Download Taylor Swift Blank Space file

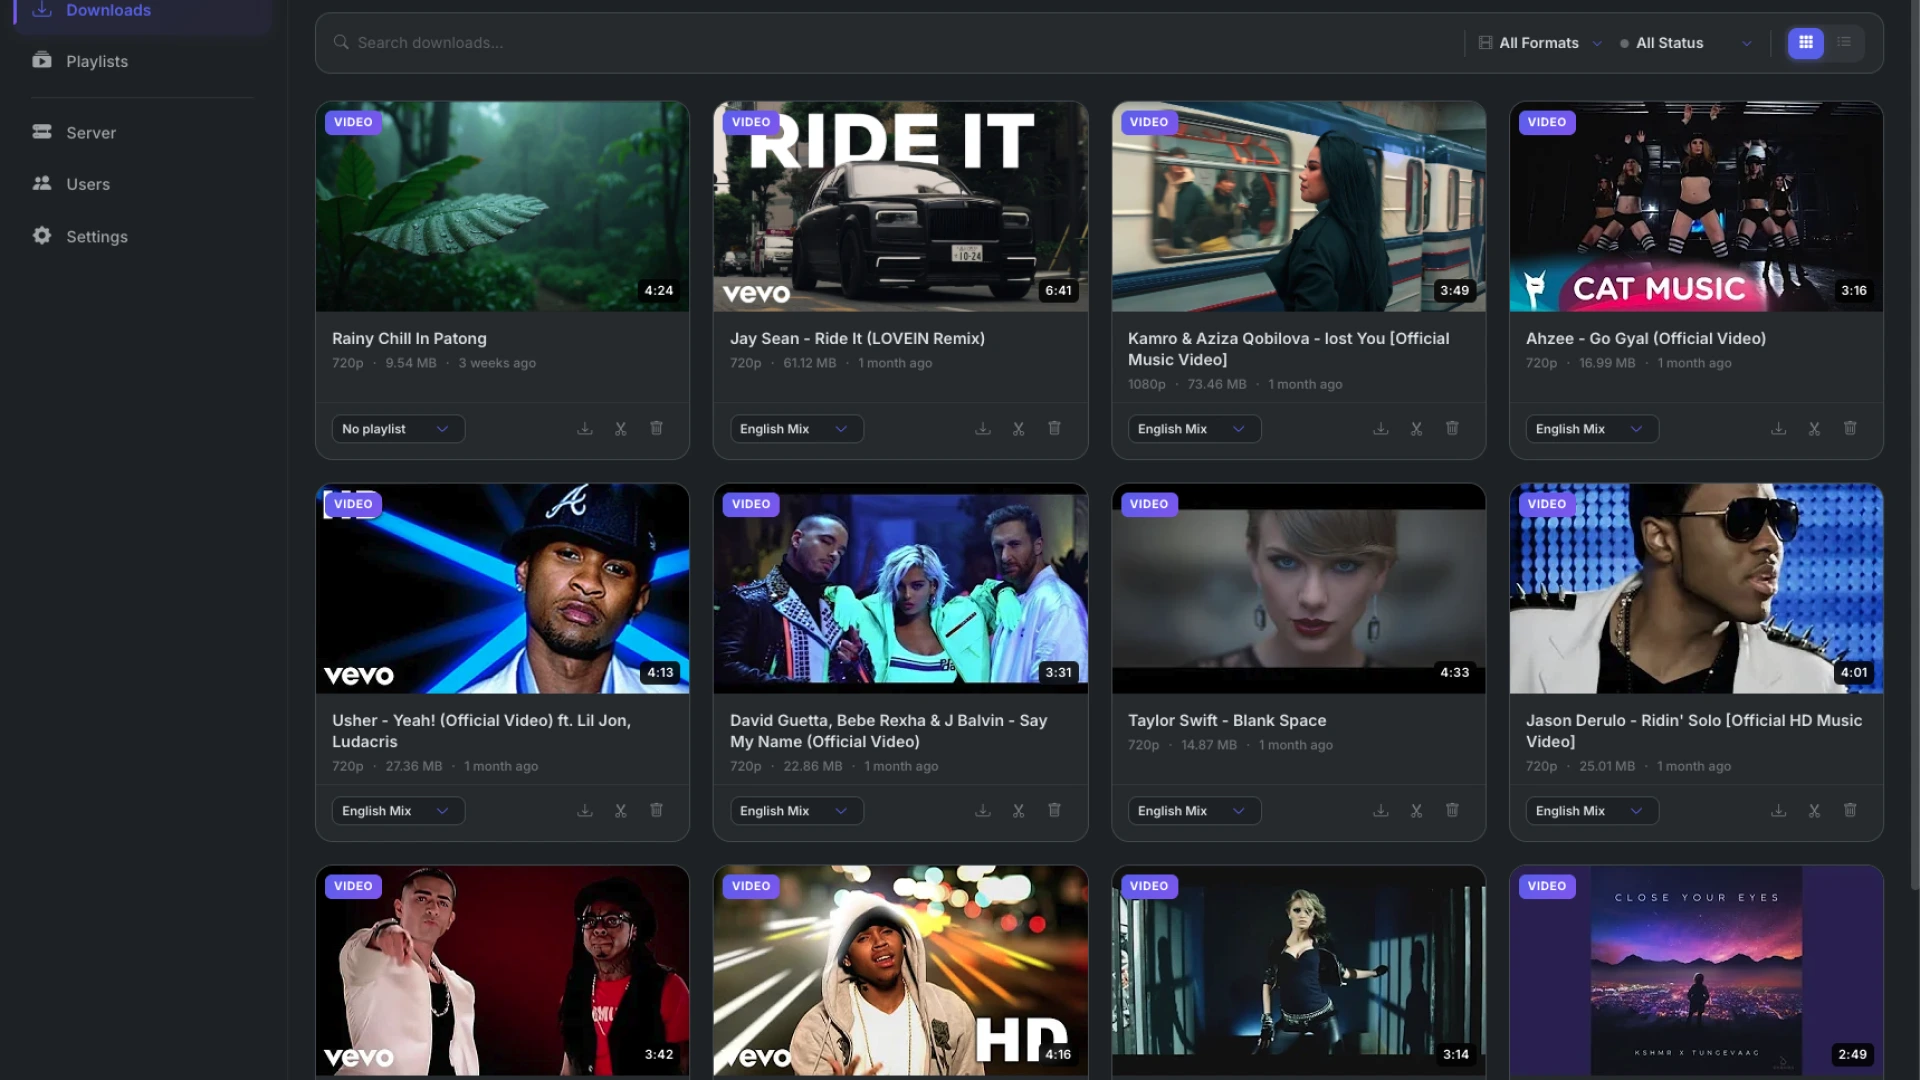pos(1381,811)
